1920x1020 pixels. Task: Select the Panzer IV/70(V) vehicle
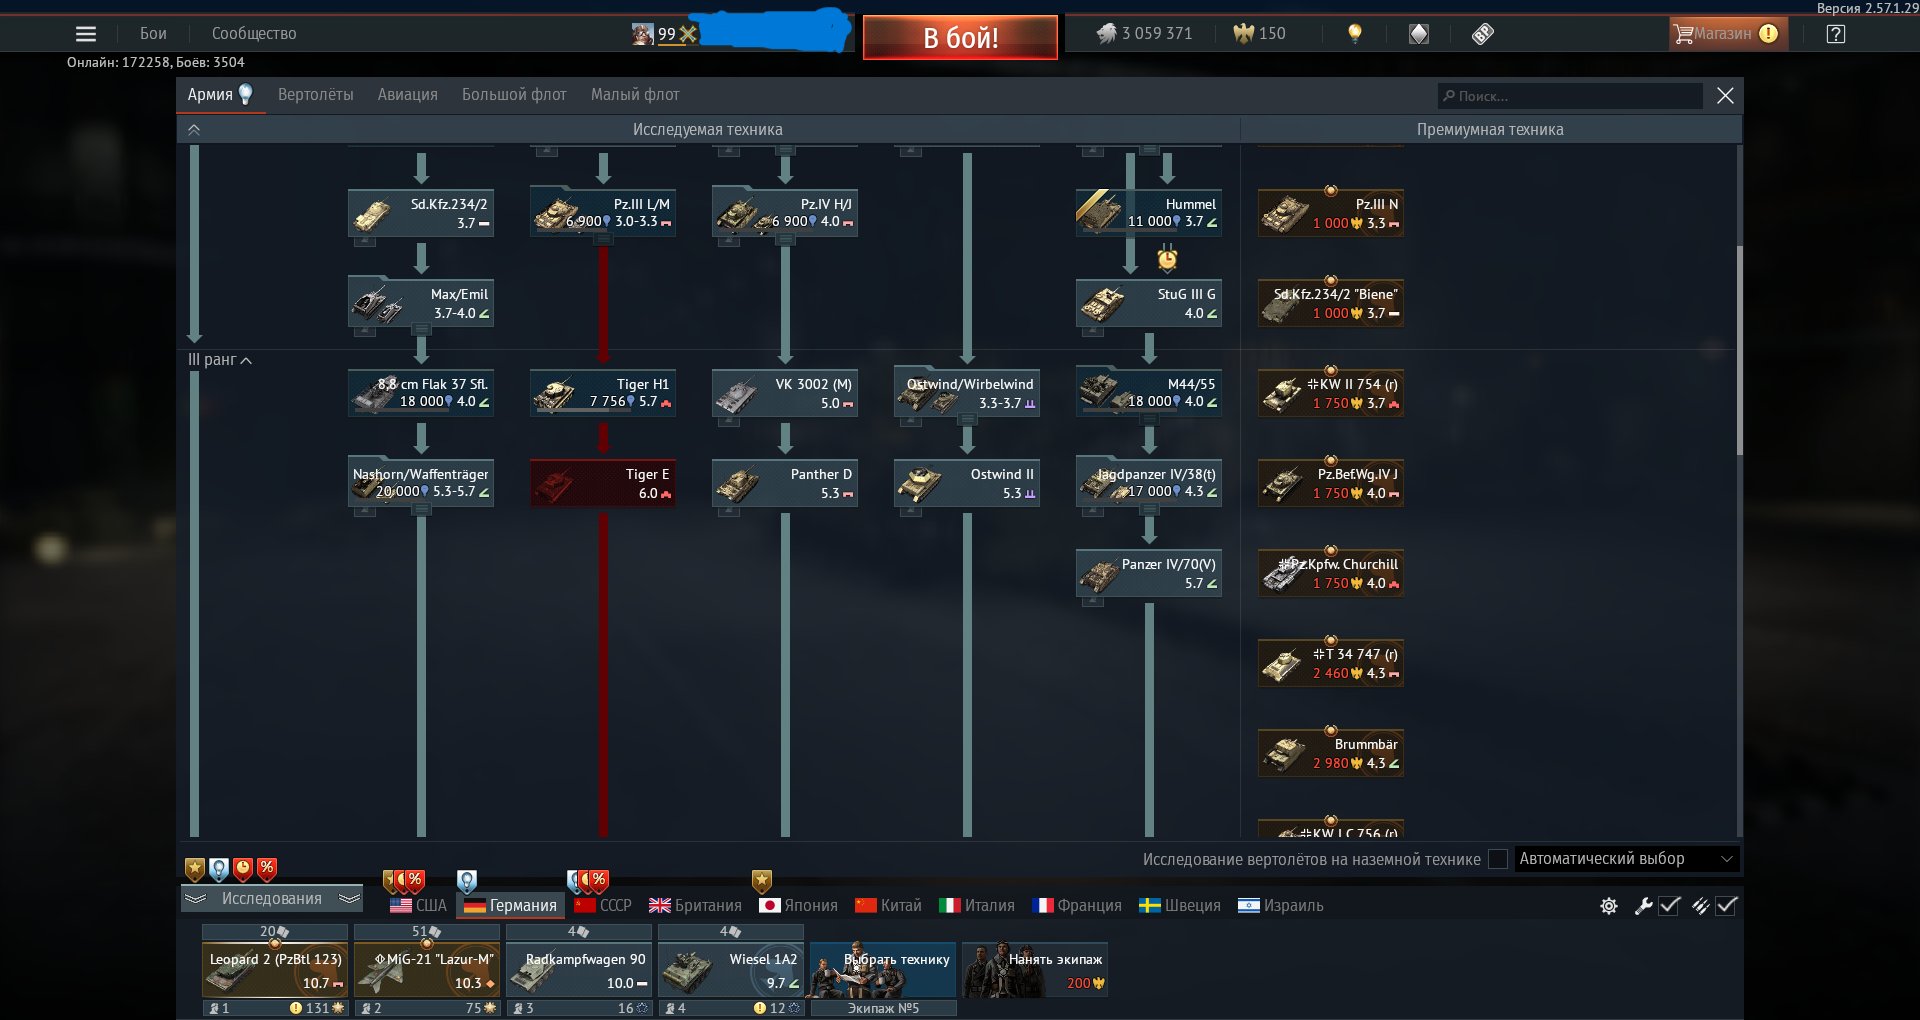[1149, 573]
